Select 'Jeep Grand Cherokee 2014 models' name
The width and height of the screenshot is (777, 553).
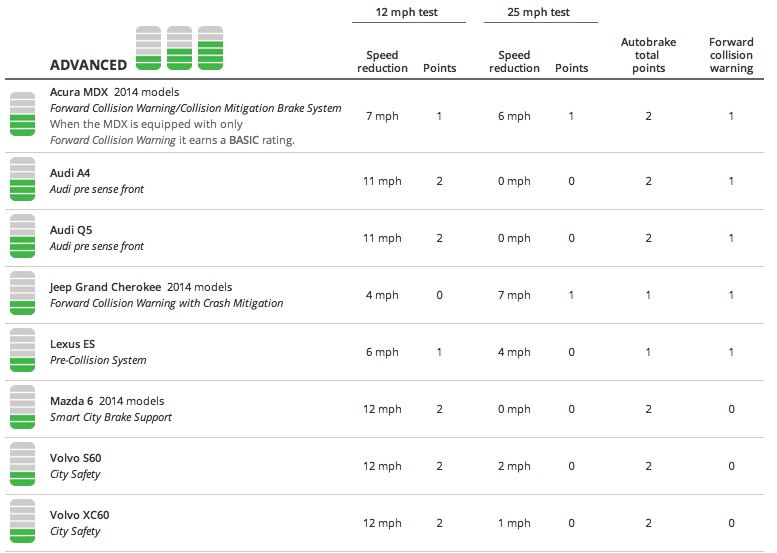pyautogui.click(x=141, y=287)
